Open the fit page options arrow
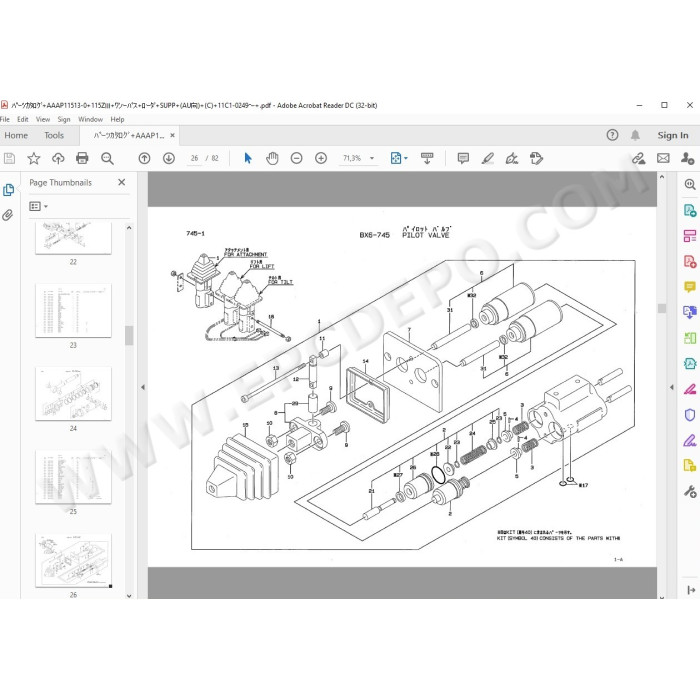 click(406, 158)
